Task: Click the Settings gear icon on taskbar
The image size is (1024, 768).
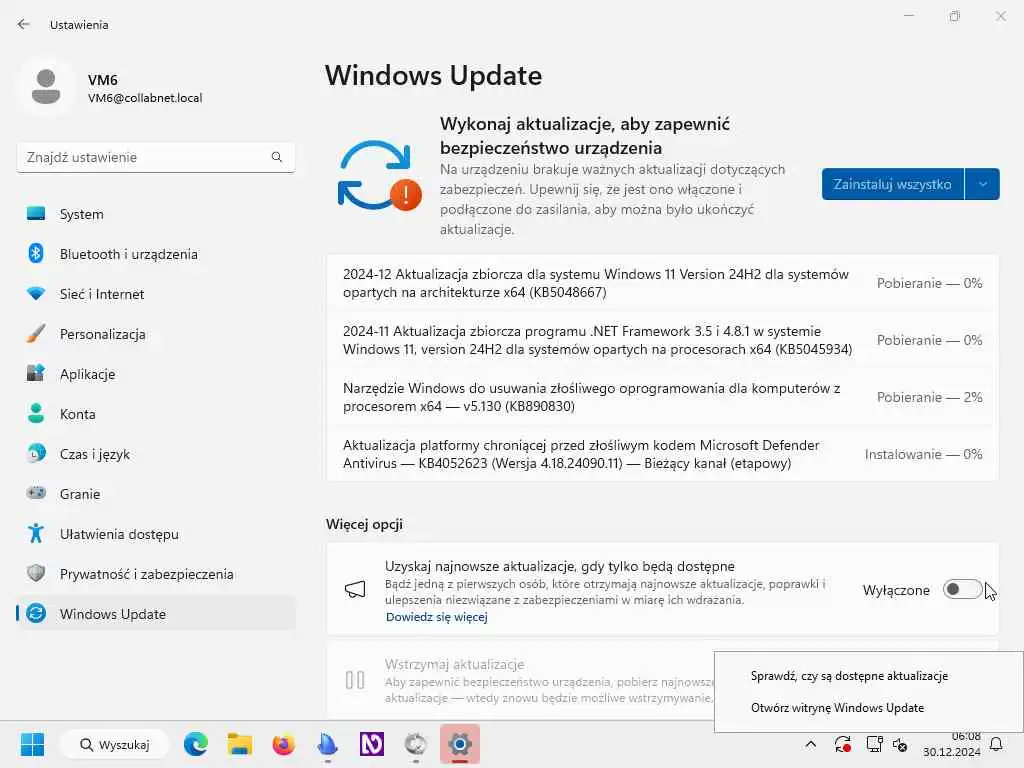Action: 460,744
